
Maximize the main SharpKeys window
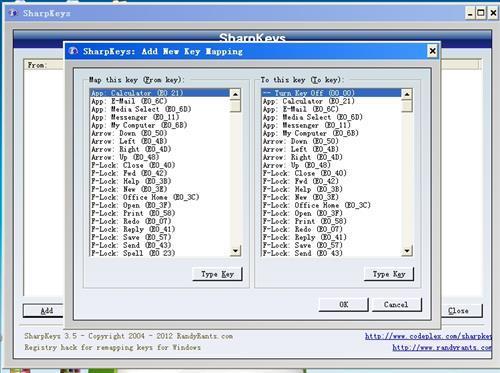tap(481, 13)
